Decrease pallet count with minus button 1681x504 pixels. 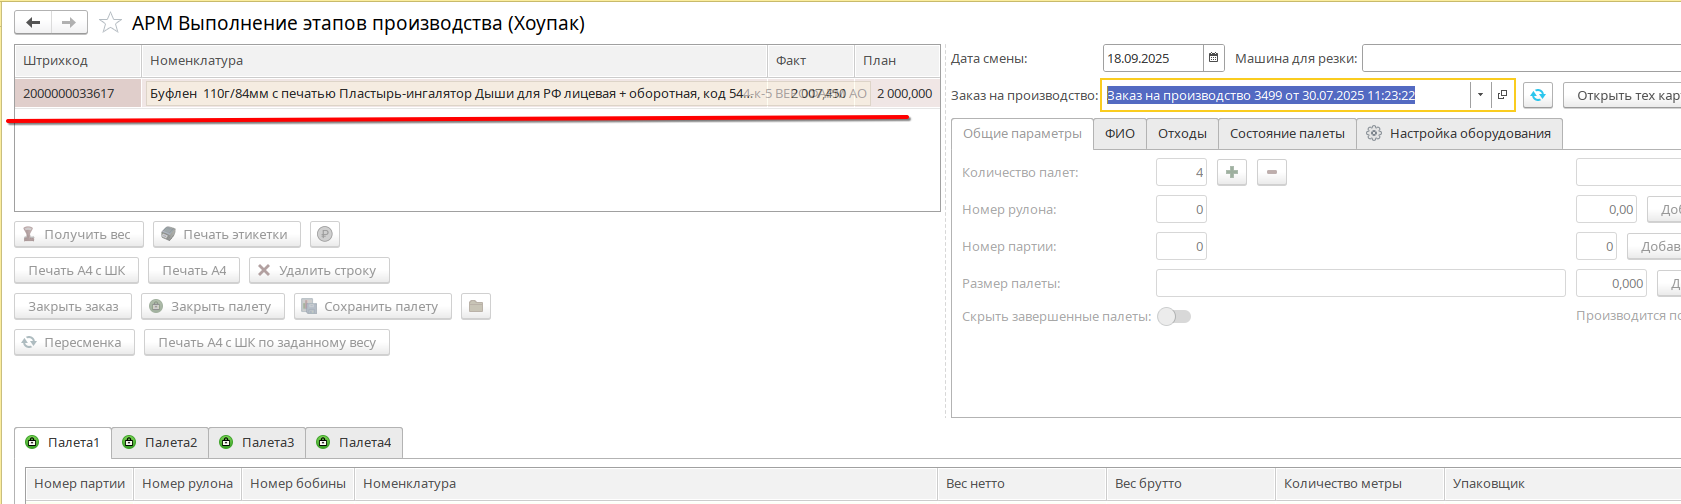1271,172
